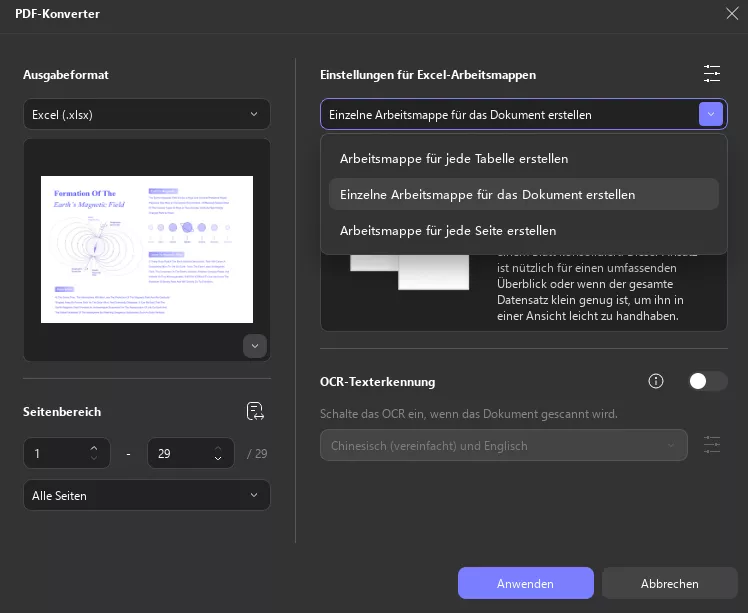Click the Einstellungen für Excel-Arbeitsmappen heading
The image size is (748, 613).
pyautogui.click(x=428, y=75)
